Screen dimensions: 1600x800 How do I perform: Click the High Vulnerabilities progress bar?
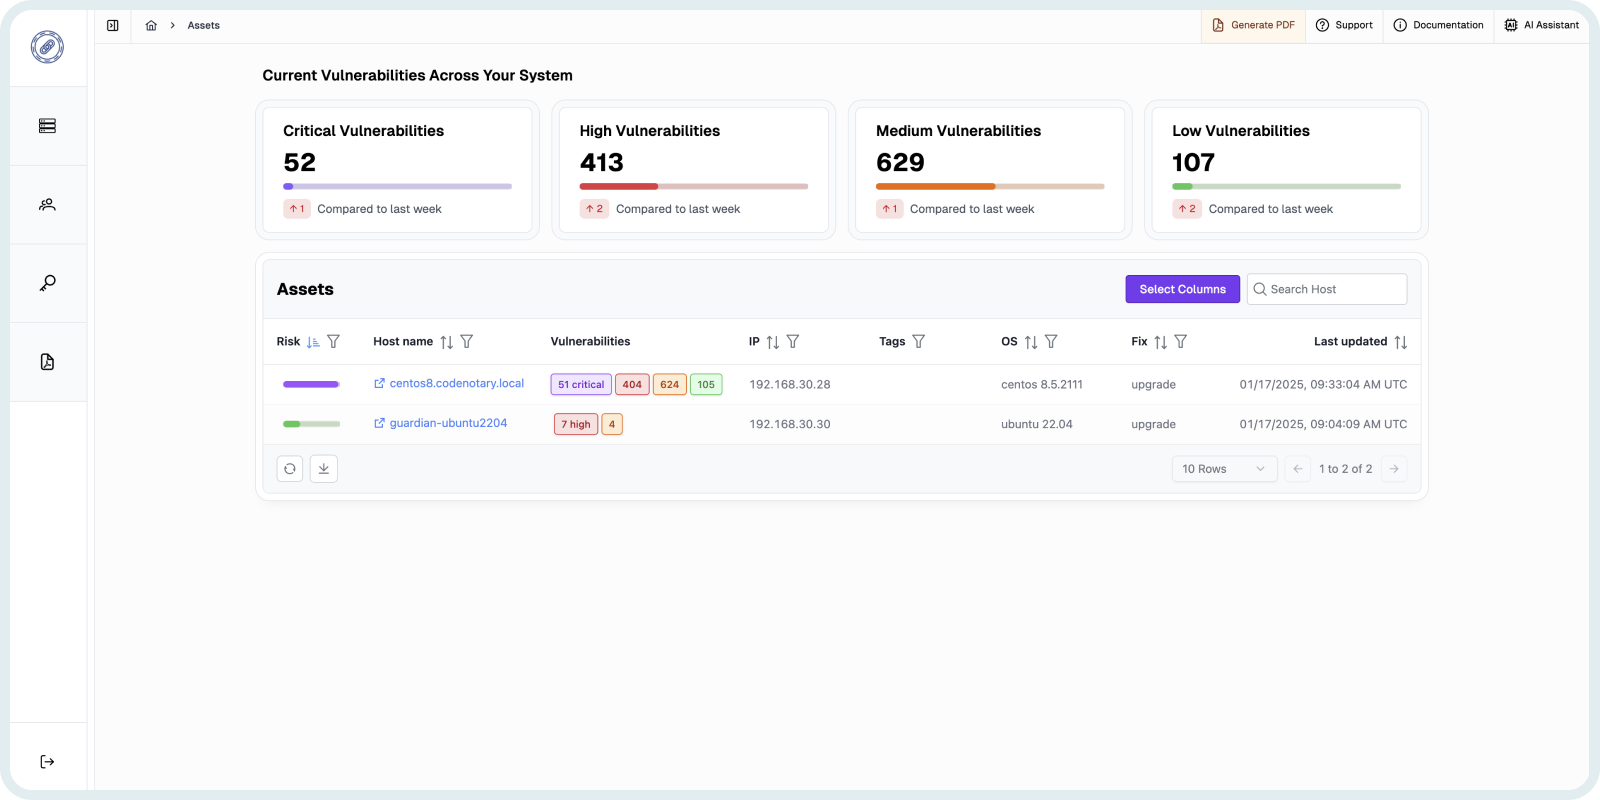tap(694, 186)
